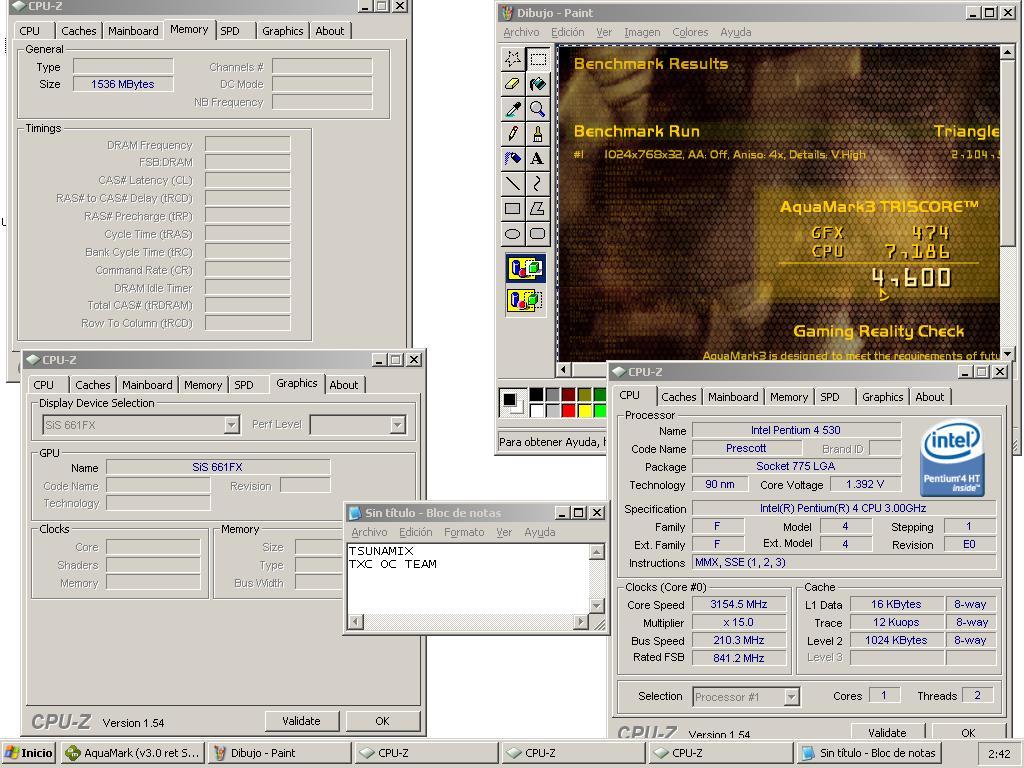This screenshot has width=1024, height=768.
Task: Click the 2:42 clock in the system tray
Action: tap(999, 754)
